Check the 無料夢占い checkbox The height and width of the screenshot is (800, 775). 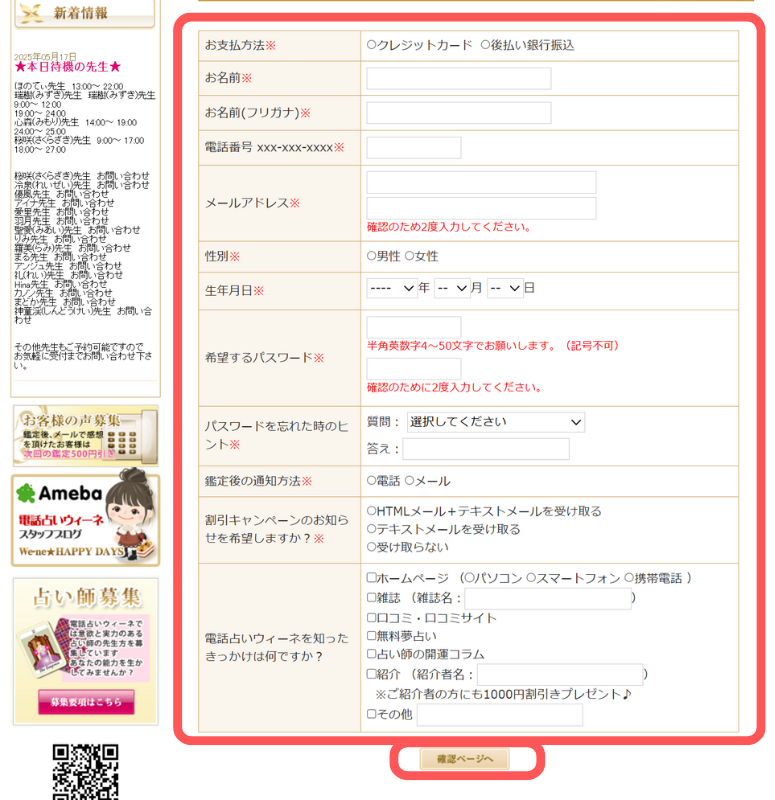pos(371,636)
